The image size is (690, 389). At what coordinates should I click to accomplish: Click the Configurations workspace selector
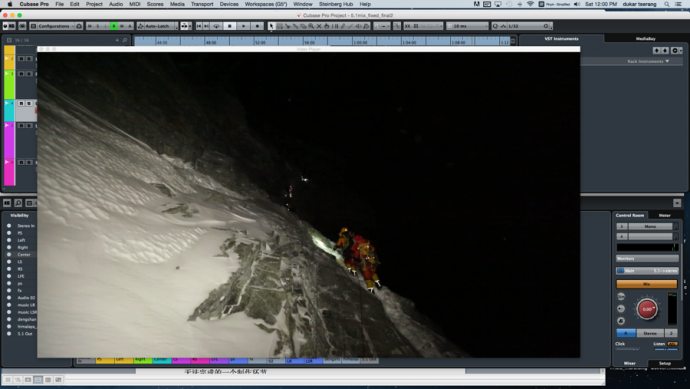53,26
